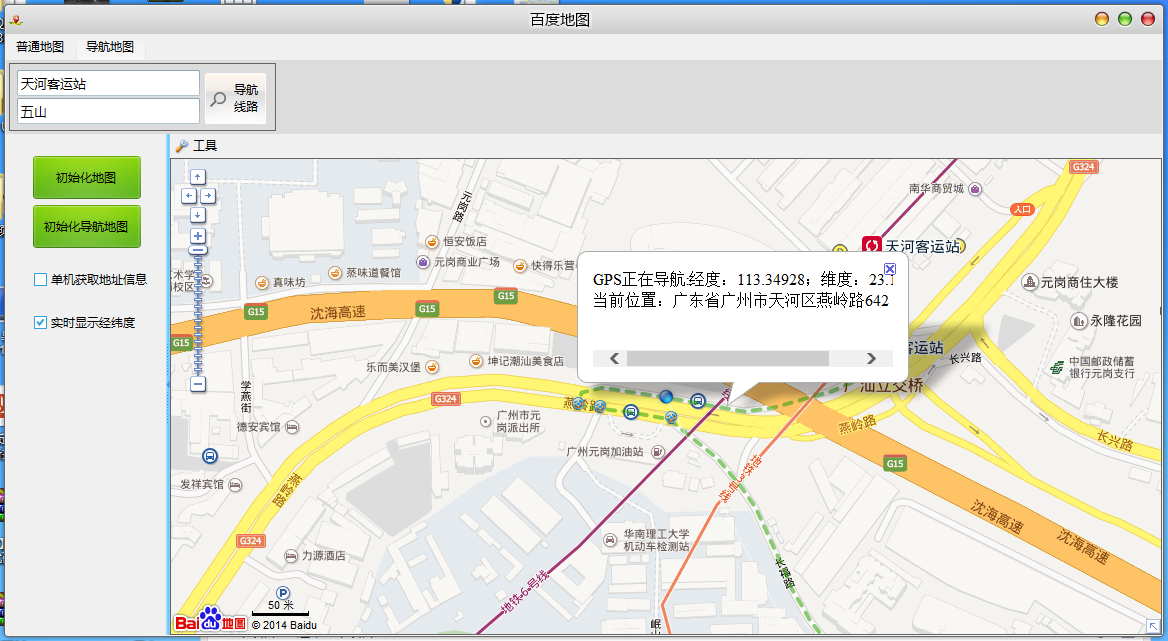Click the middle of the zoom level track
The width and height of the screenshot is (1168, 641).
(x=197, y=311)
